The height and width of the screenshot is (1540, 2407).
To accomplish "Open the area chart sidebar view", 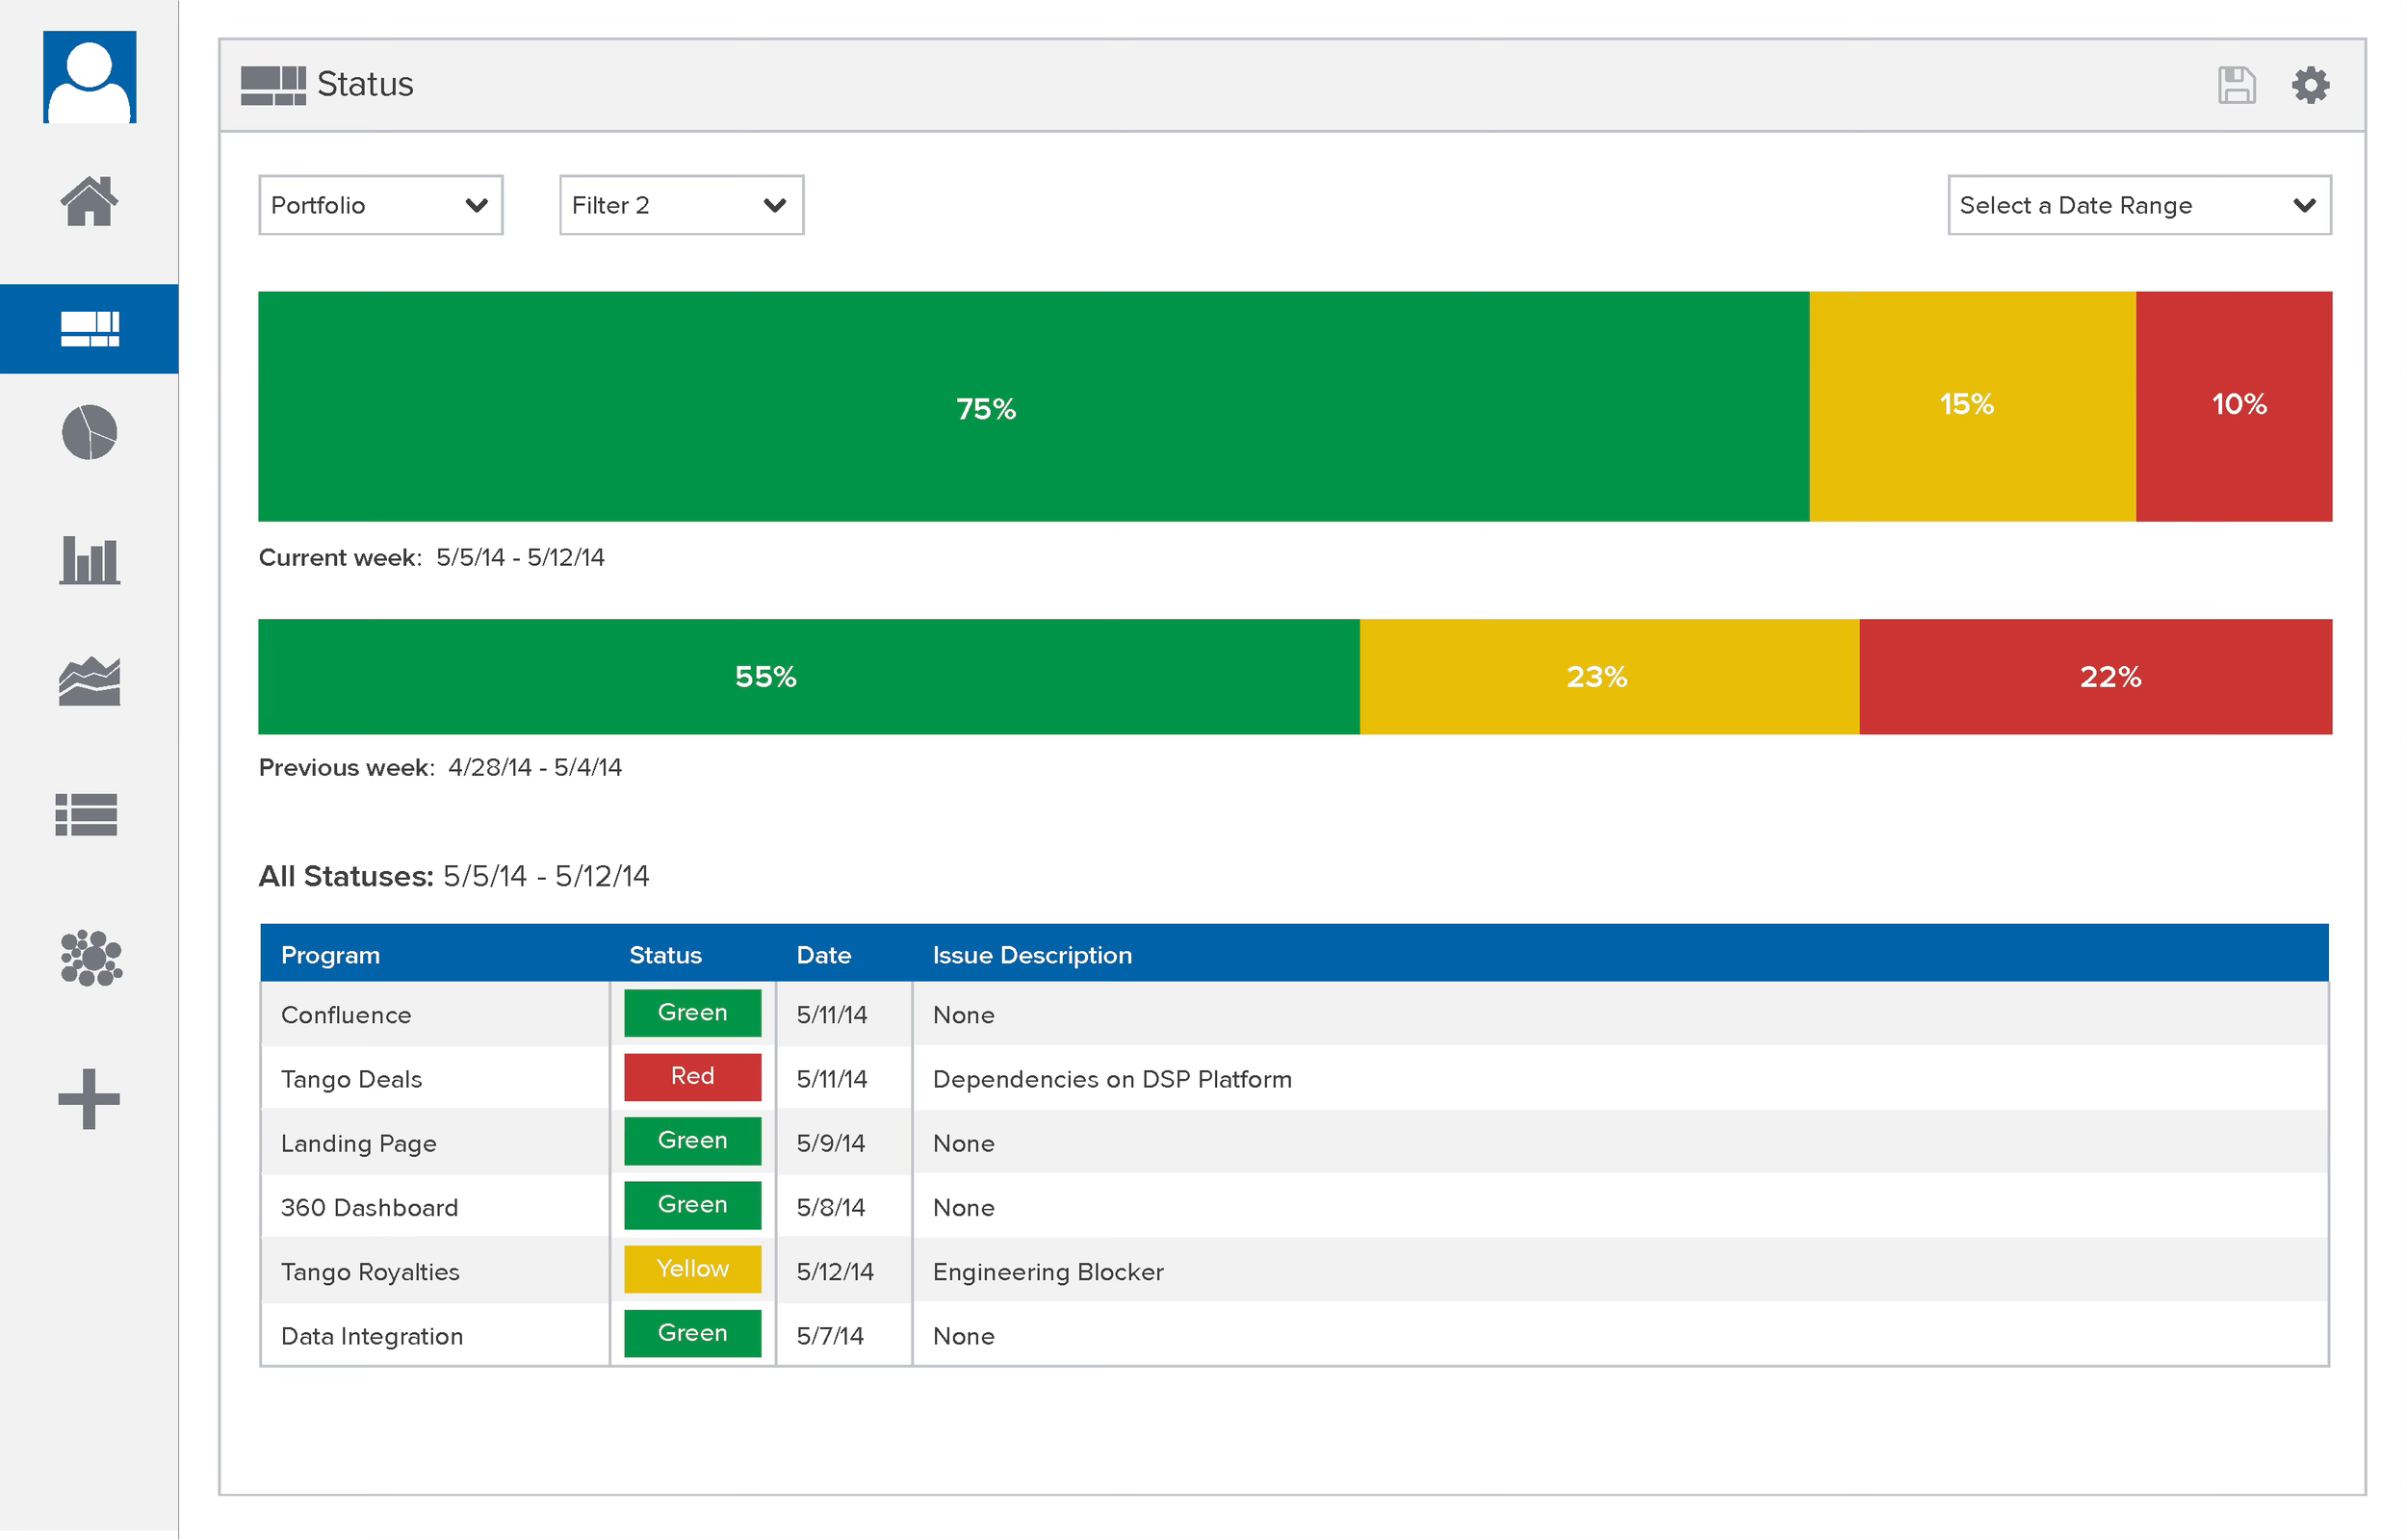I will 89,682.
